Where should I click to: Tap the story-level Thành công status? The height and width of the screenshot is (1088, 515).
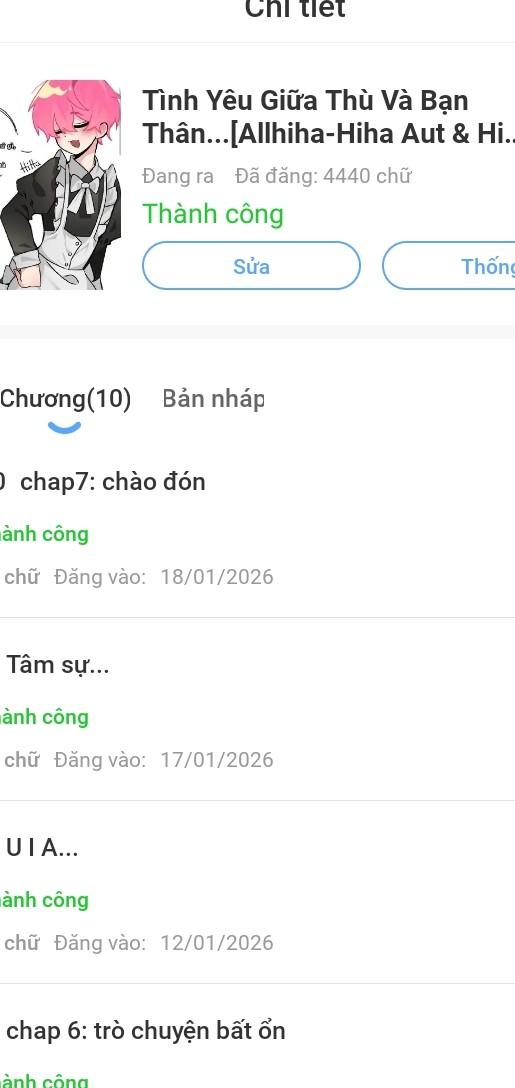coord(213,214)
